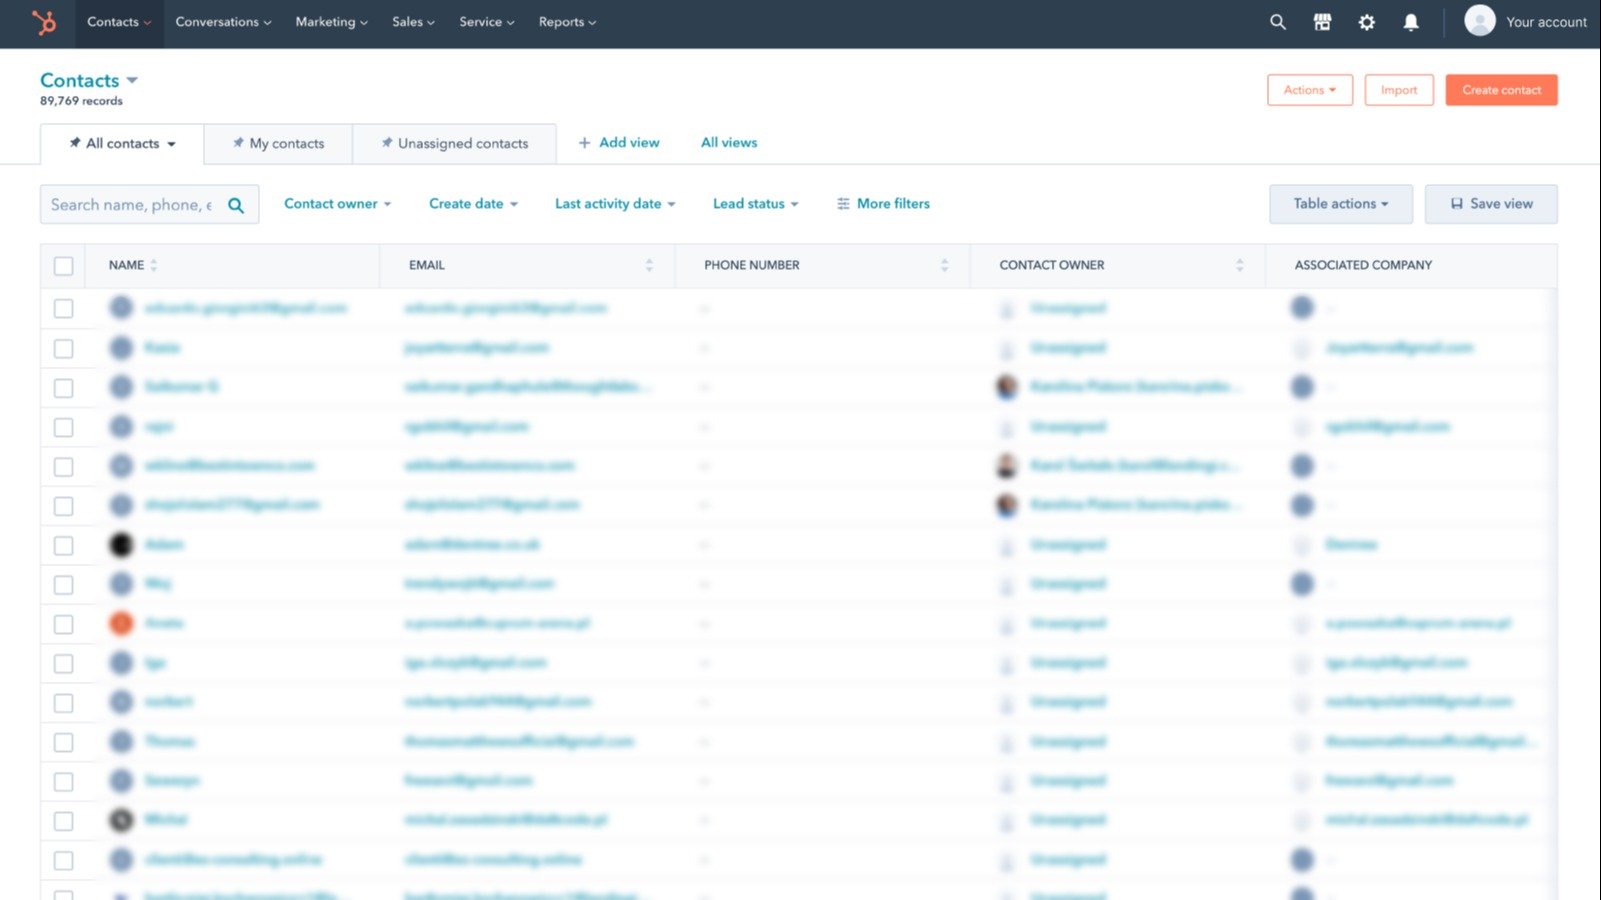Viewport: 1601px width, 900px height.
Task: Check the first contact row checkbox
Action: pyautogui.click(x=63, y=308)
